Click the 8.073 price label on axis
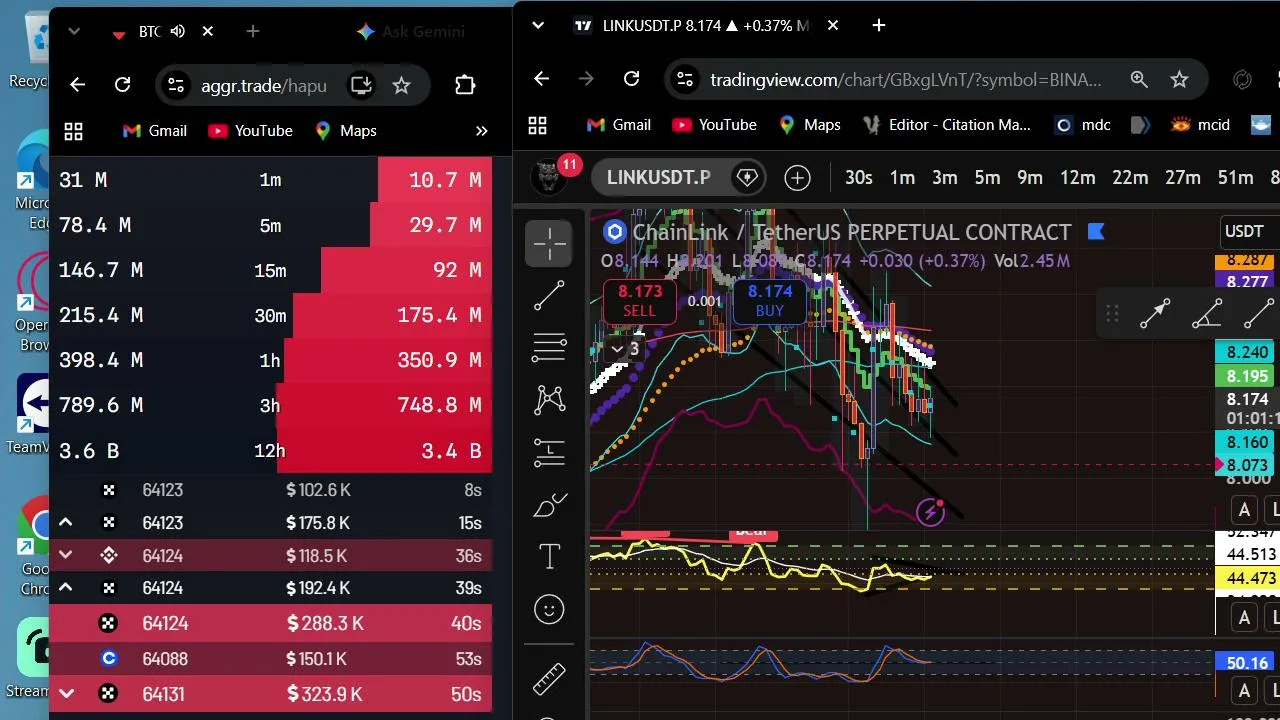This screenshot has height=720, width=1280. click(x=1244, y=465)
